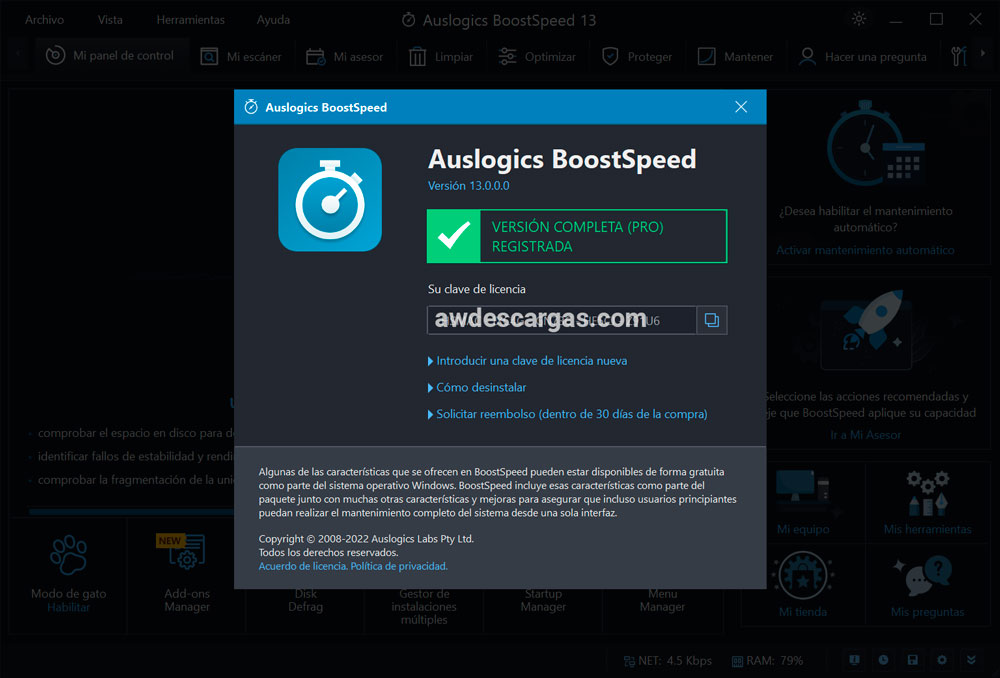Open the Herramientas menu

point(190,18)
